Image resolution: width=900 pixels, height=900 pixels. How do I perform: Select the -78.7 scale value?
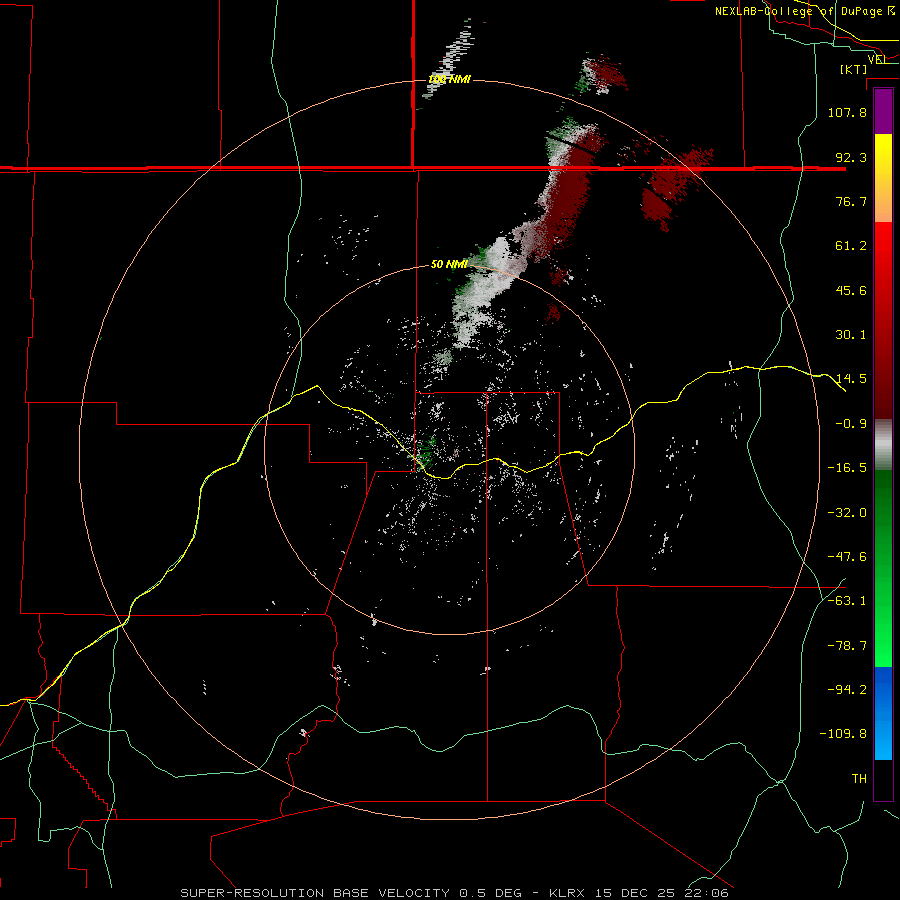point(847,646)
